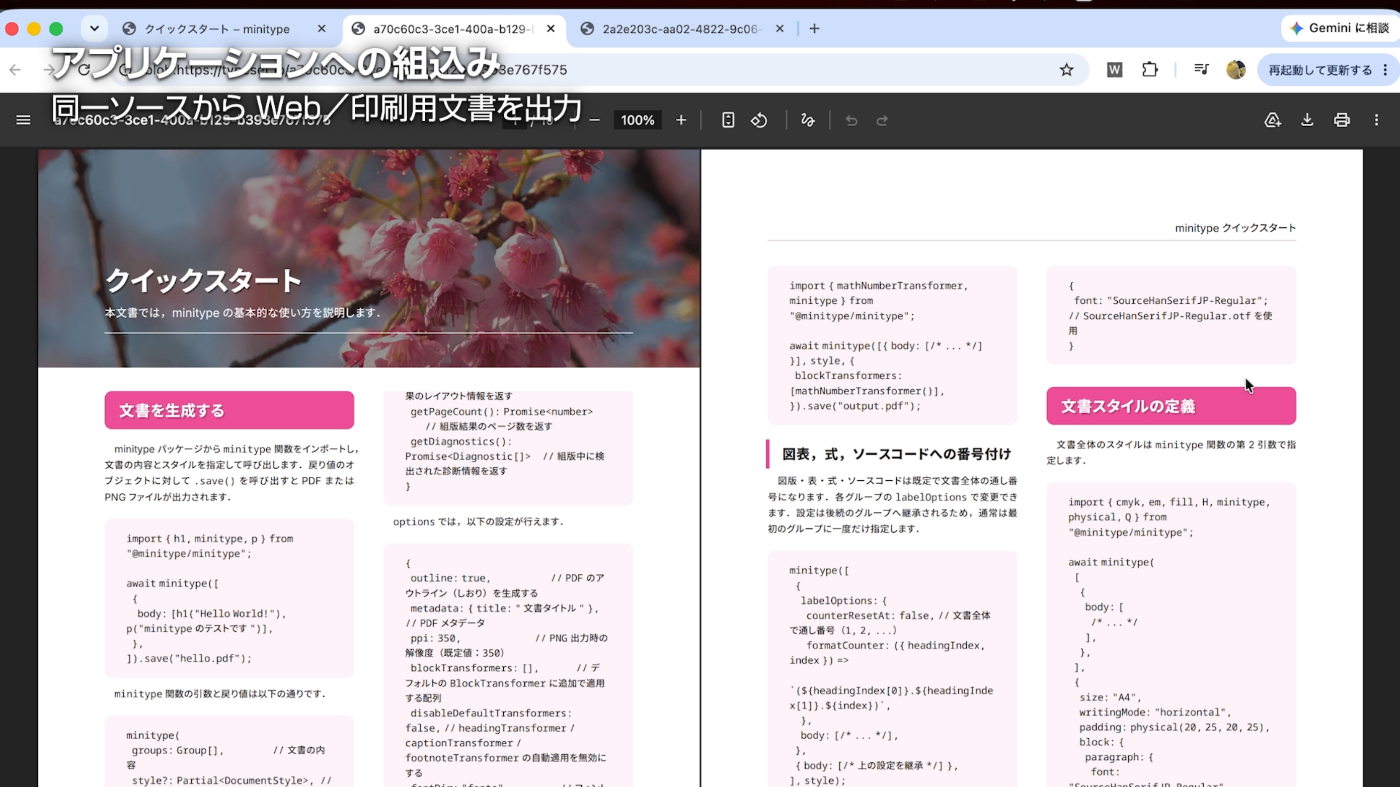Open the tab search dropdown chevron
This screenshot has width=1400, height=787.
[94, 29]
